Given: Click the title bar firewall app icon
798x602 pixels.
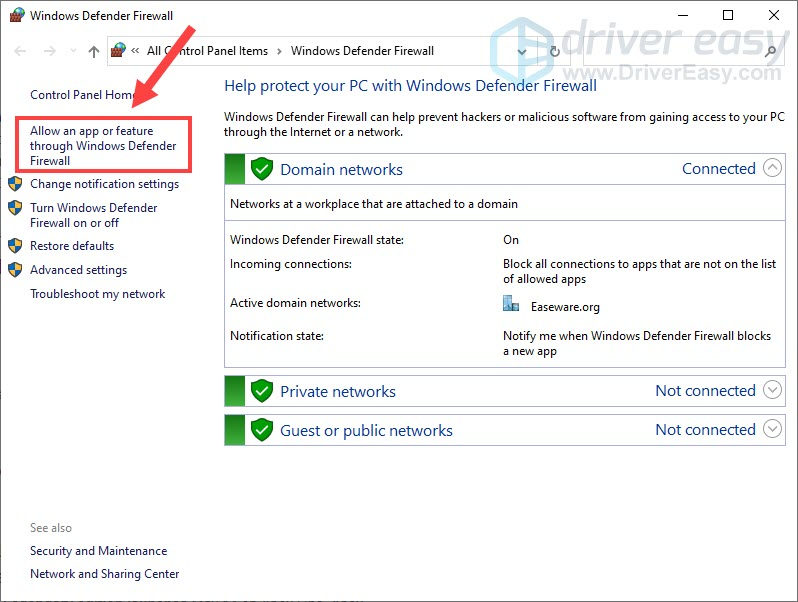Looking at the screenshot, I should (x=17, y=15).
